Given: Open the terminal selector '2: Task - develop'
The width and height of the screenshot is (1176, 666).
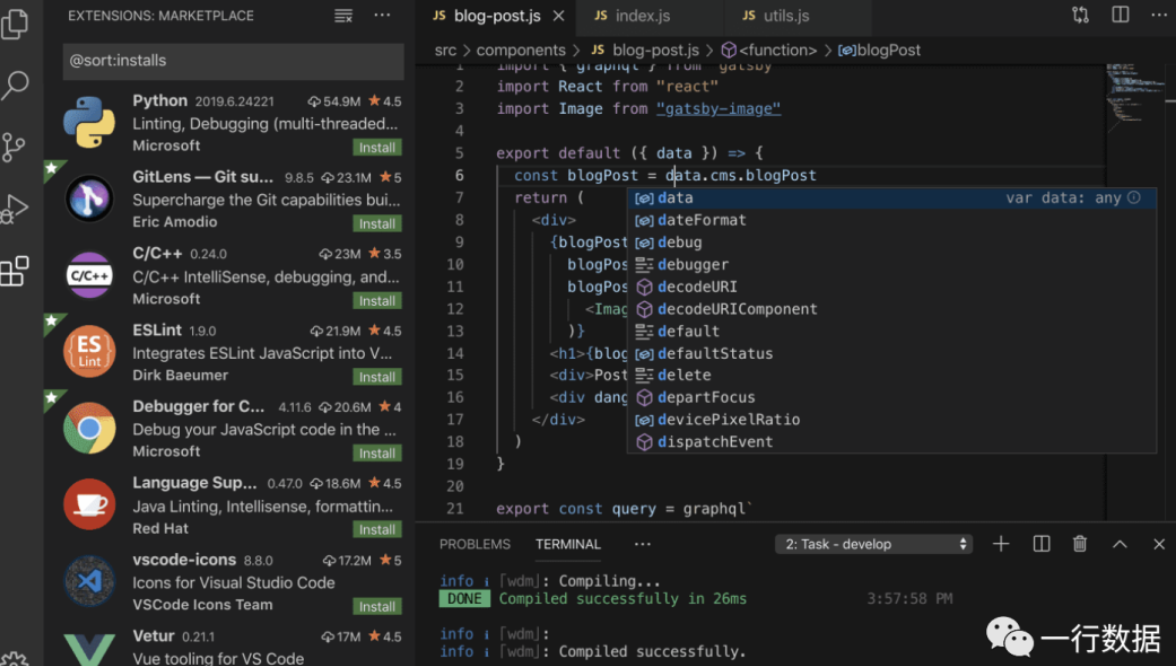Looking at the screenshot, I should (874, 544).
